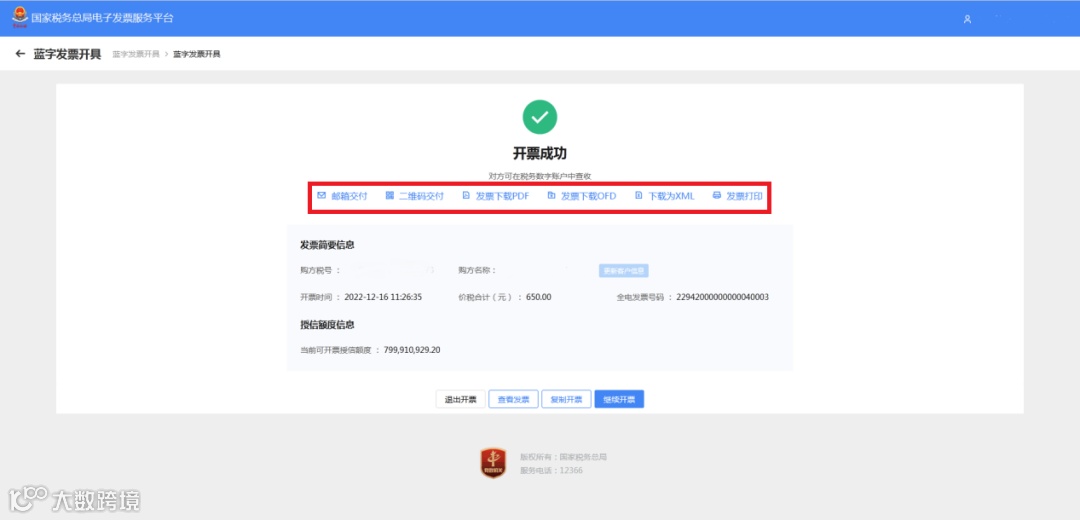Image resolution: width=1080 pixels, height=520 pixels.
Task: Go to 蓝字发票开具 parent breadcrumb
Action: pyautogui.click(x=136, y=54)
